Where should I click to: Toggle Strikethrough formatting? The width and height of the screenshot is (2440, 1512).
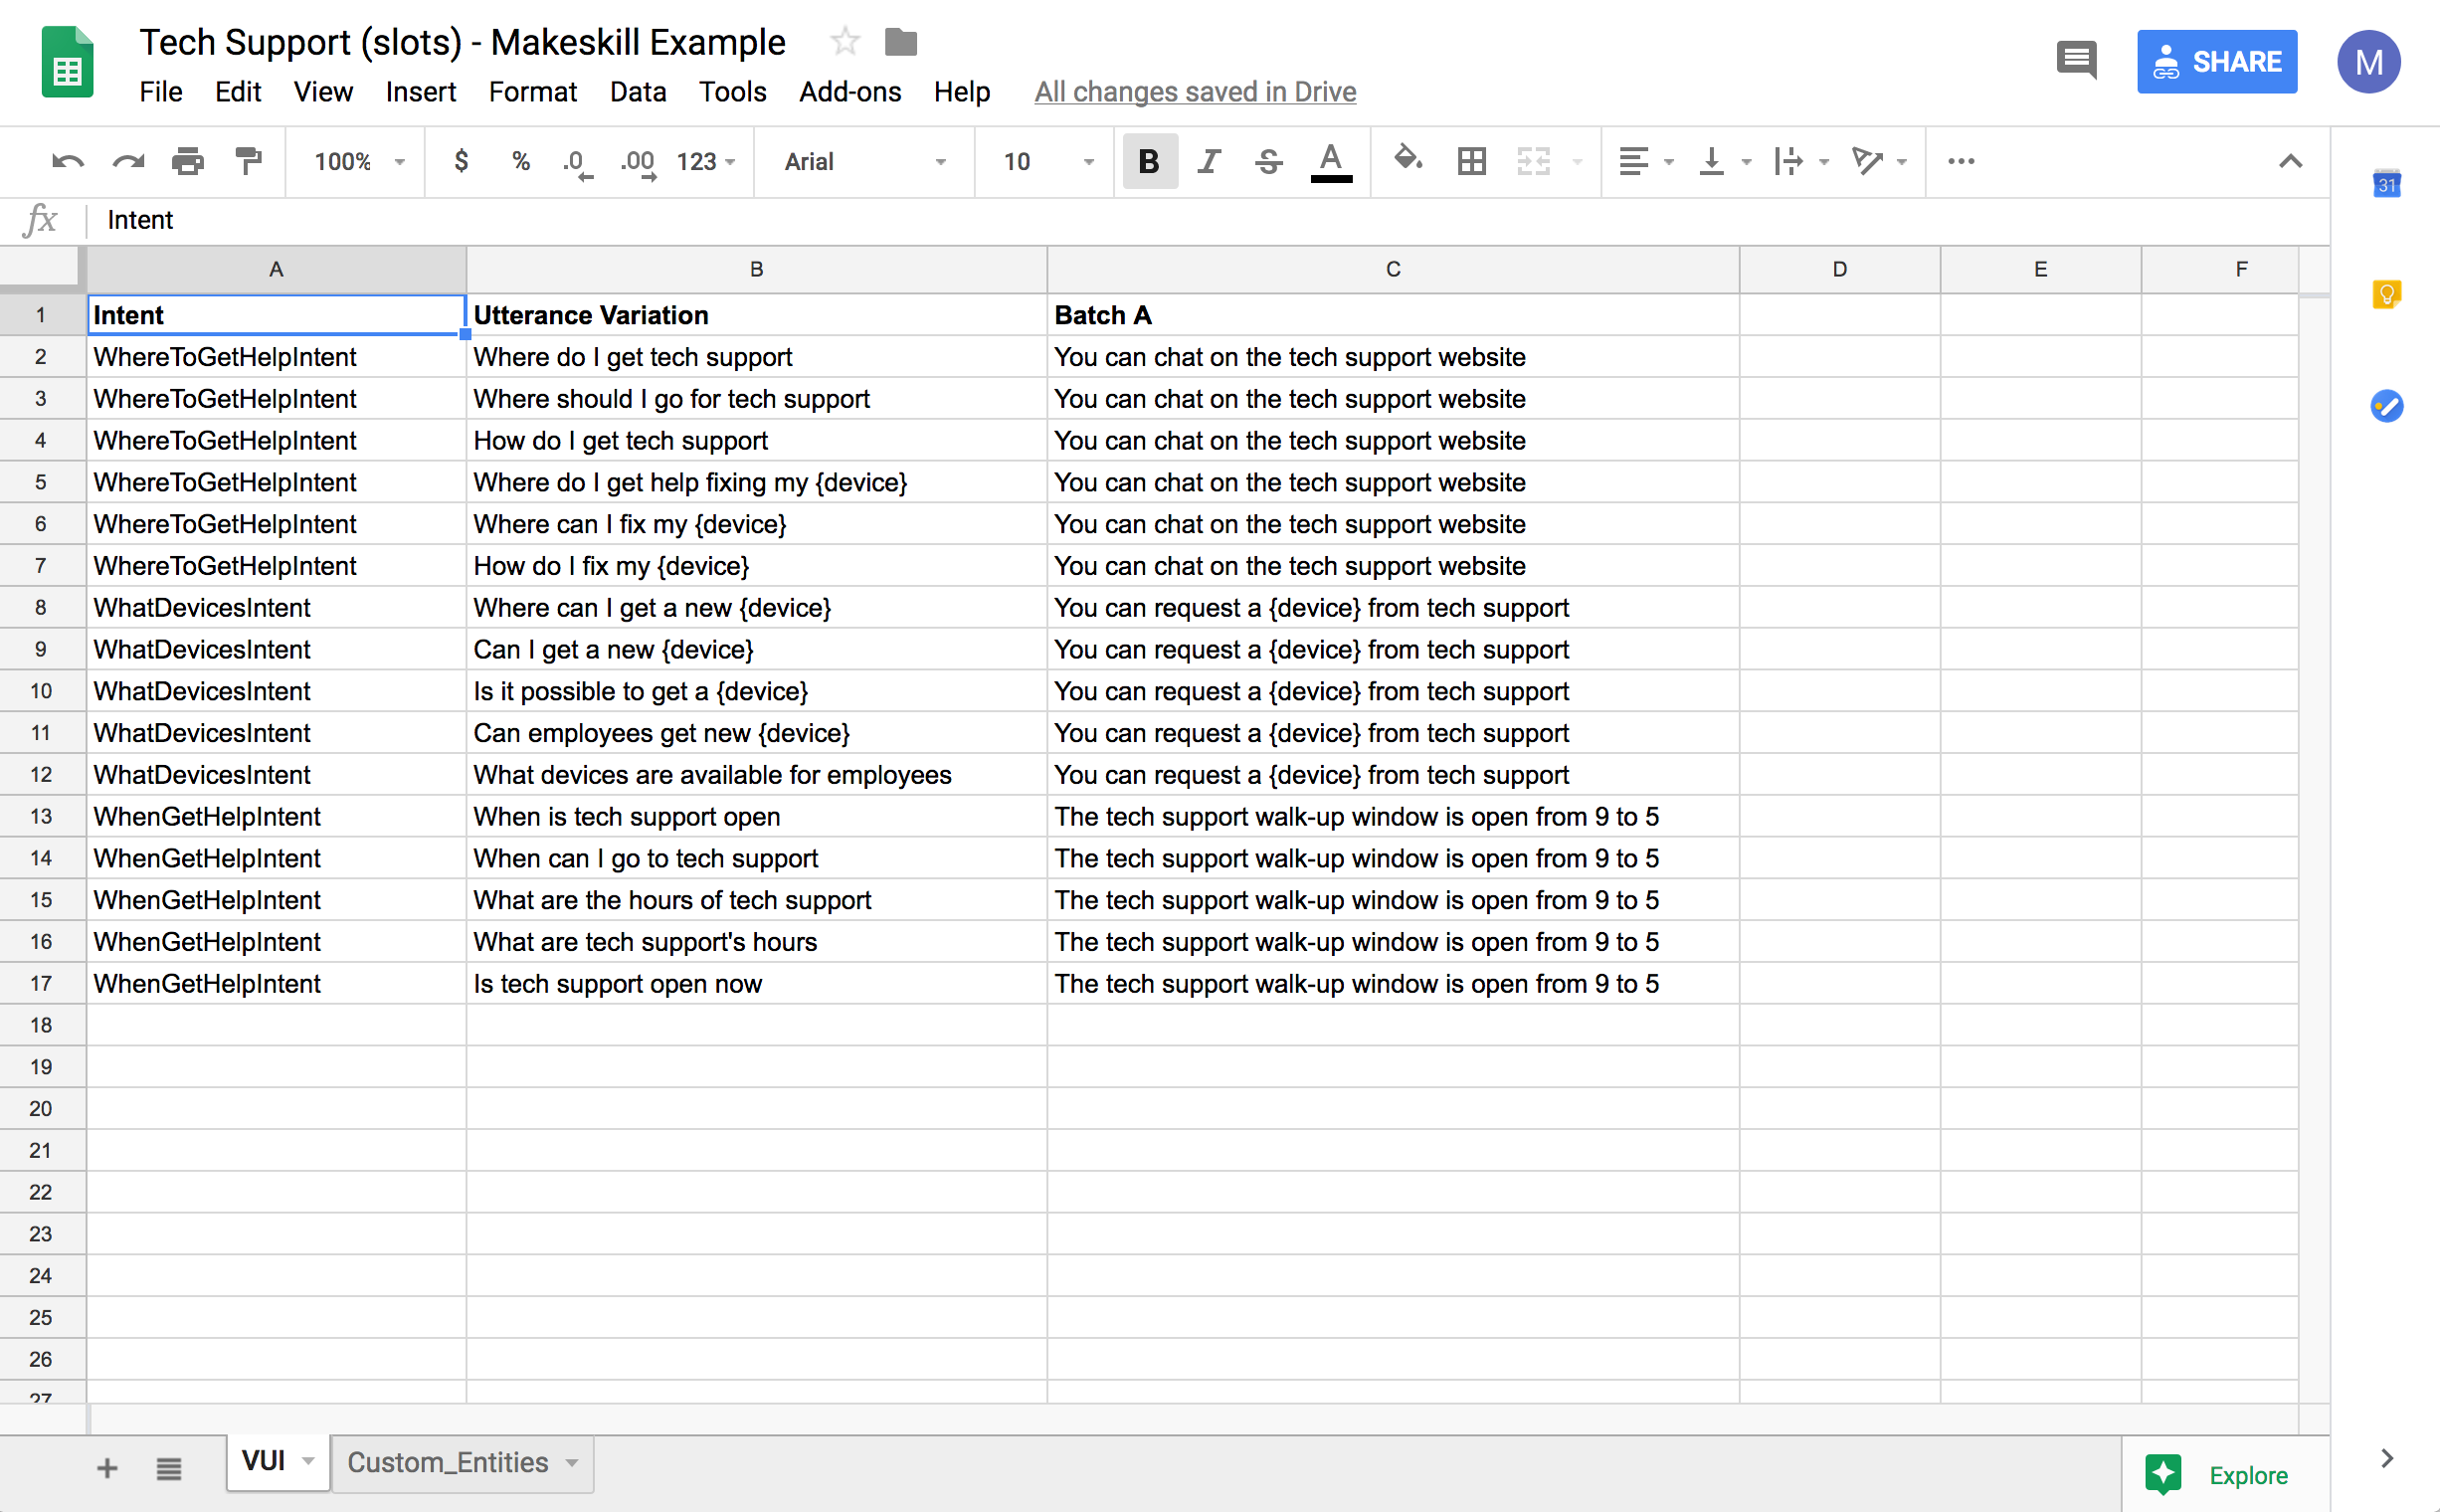[1270, 161]
